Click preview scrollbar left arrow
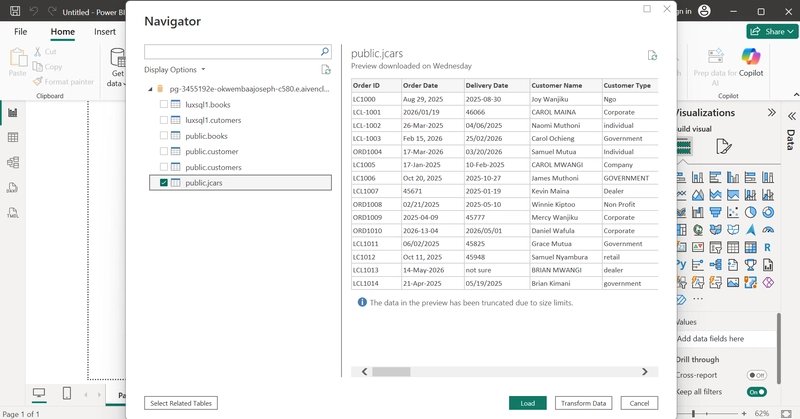 coord(364,372)
